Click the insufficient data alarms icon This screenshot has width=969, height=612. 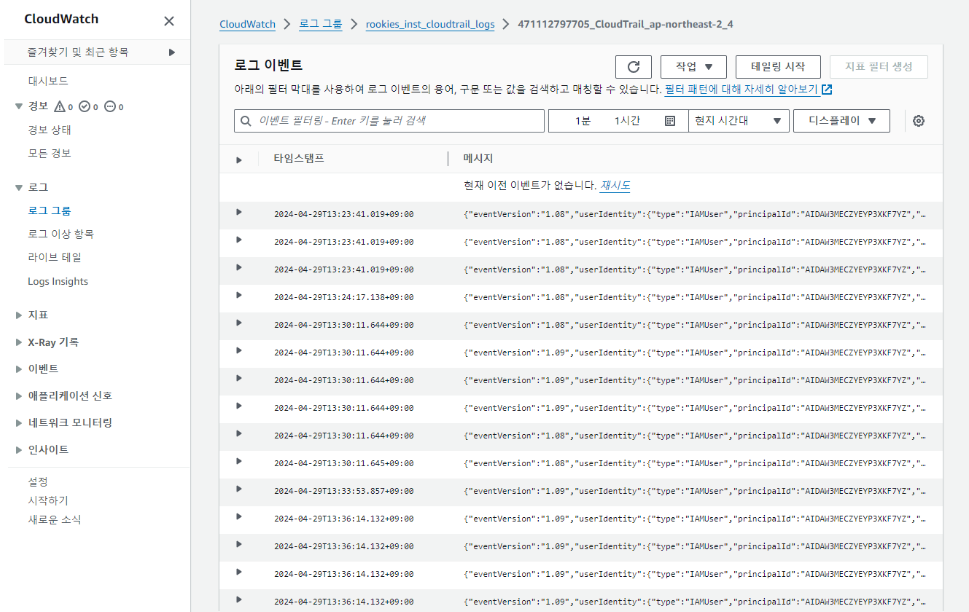coord(110,106)
